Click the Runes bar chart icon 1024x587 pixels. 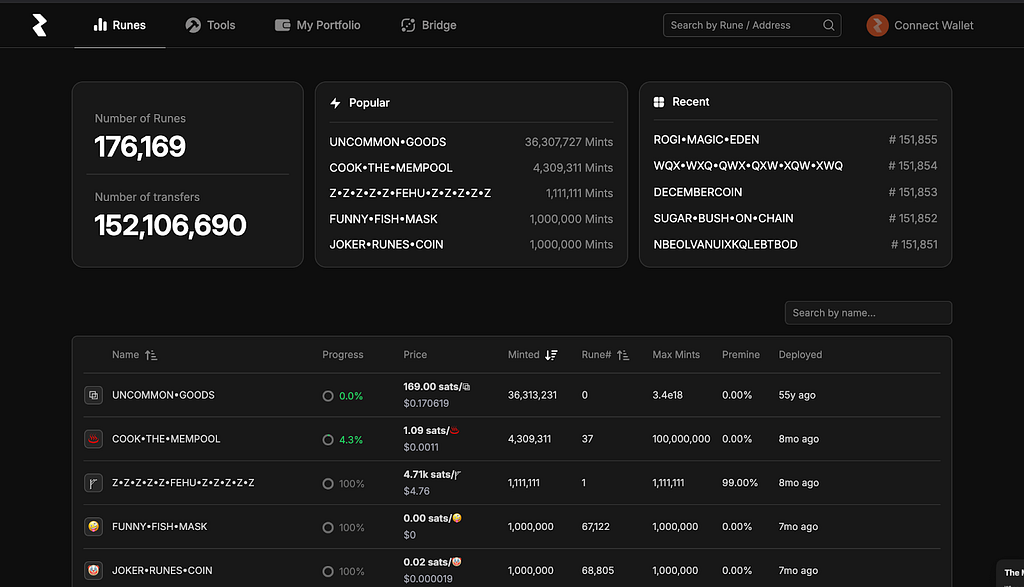pos(100,25)
